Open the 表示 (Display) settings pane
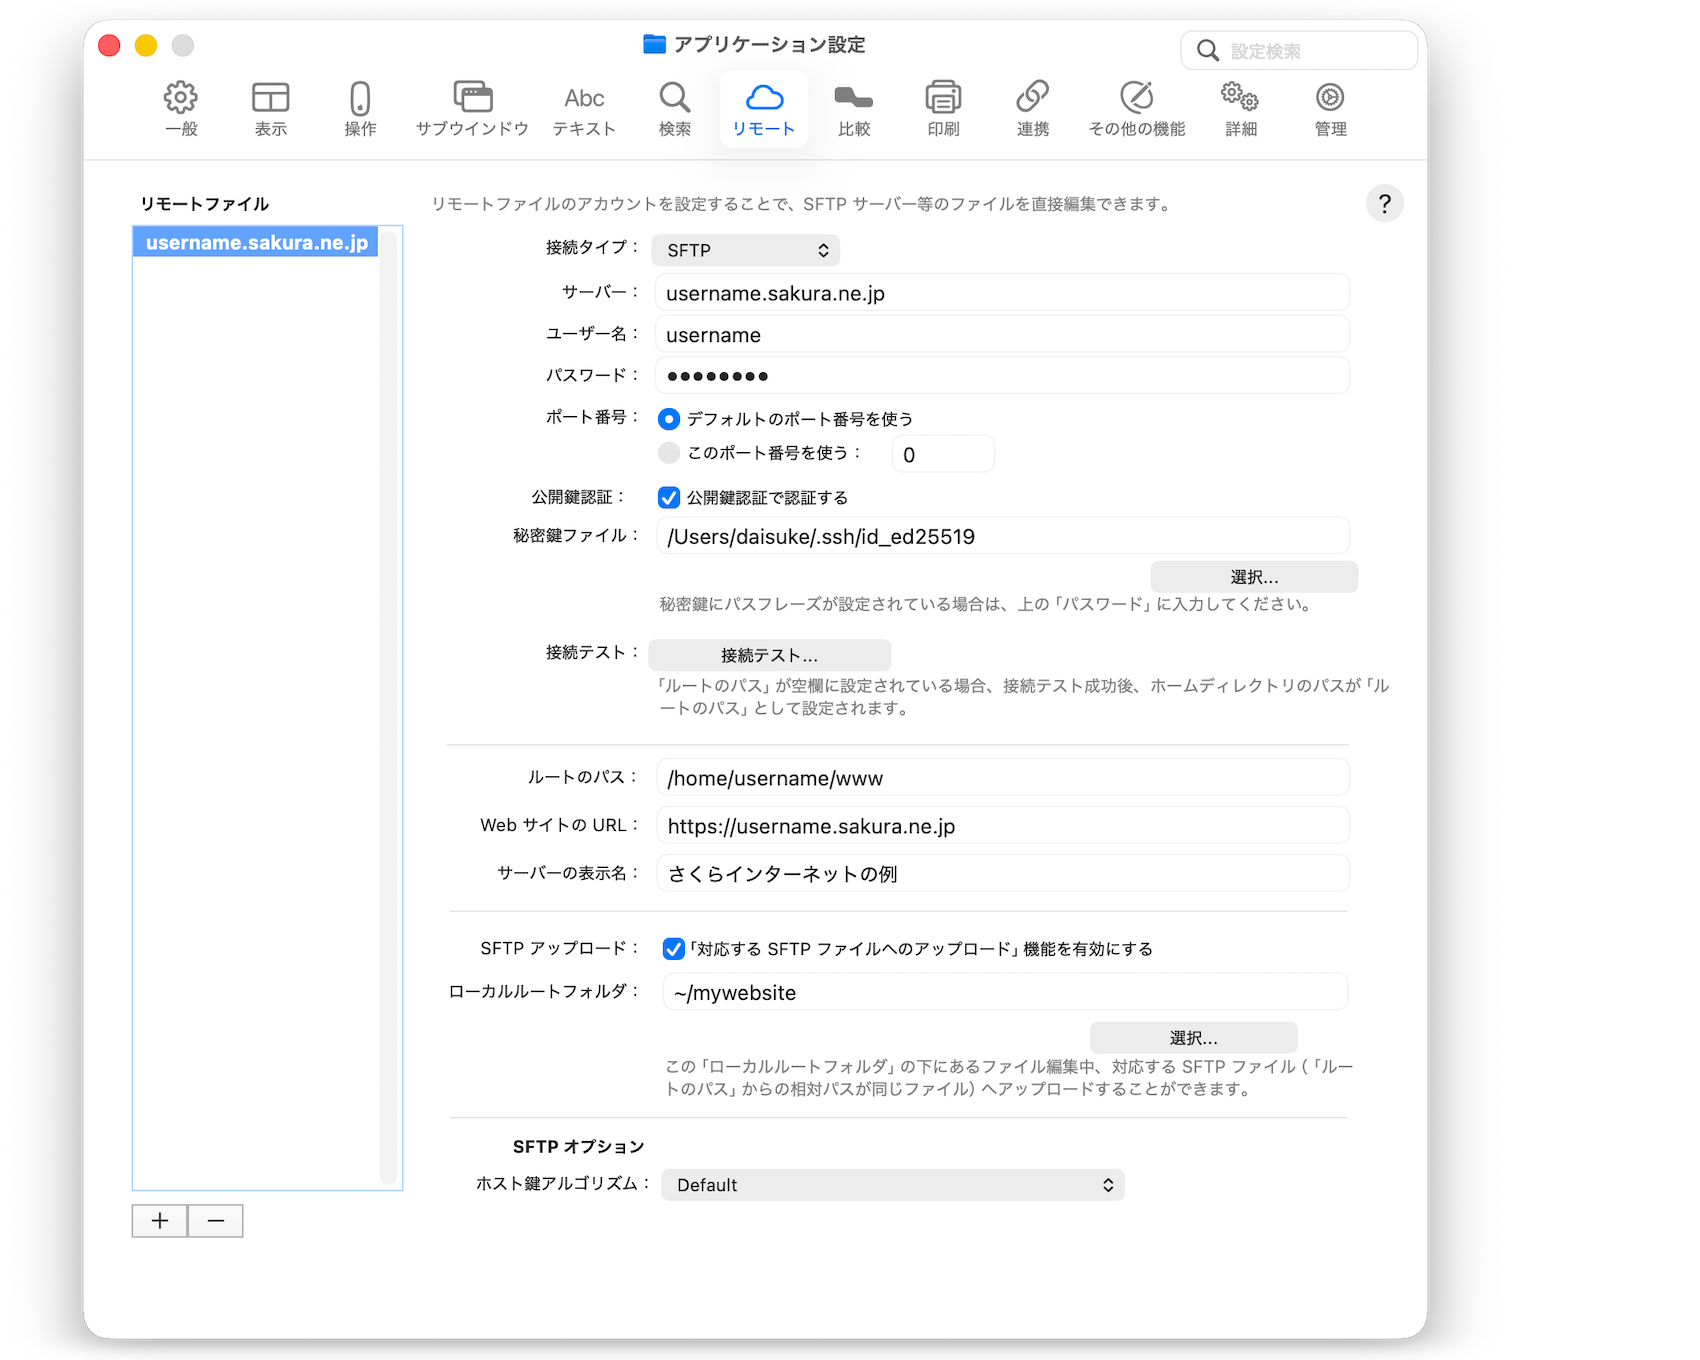 coord(270,108)
